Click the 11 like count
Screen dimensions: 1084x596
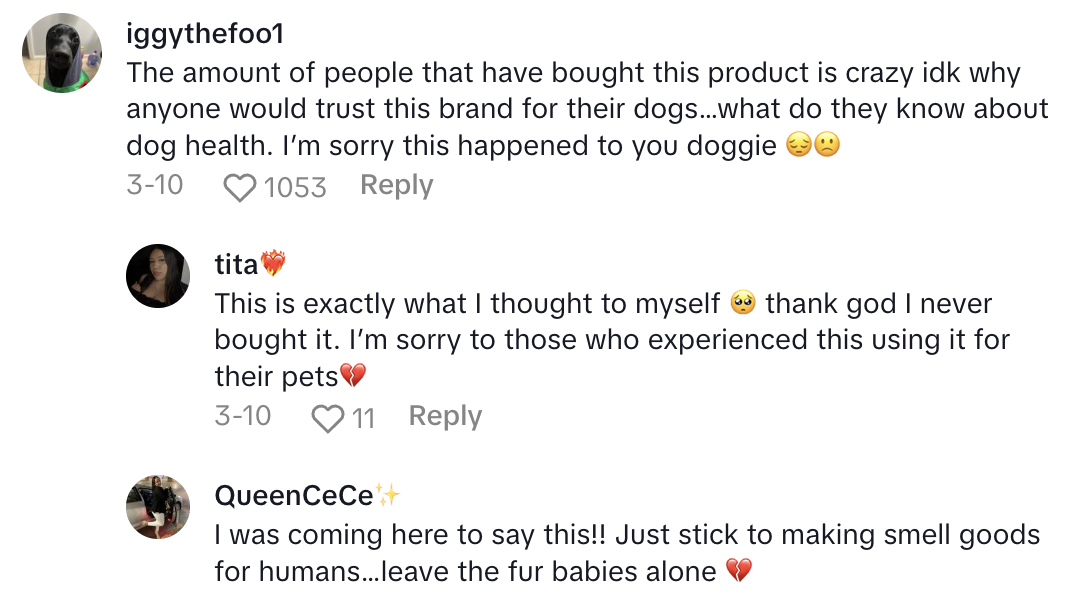[x=363, y=418]
